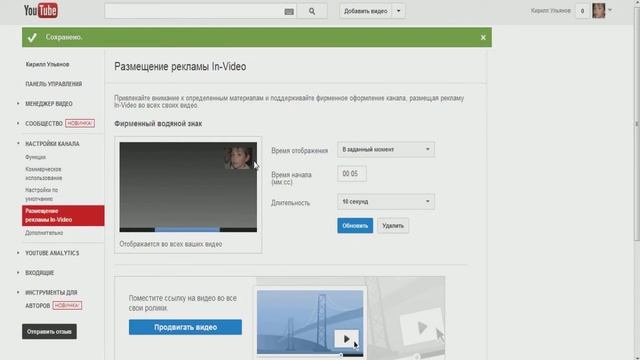This screenshot has height=360, width=640.
Task: Click the Удалить button
Action: point(393,226)
